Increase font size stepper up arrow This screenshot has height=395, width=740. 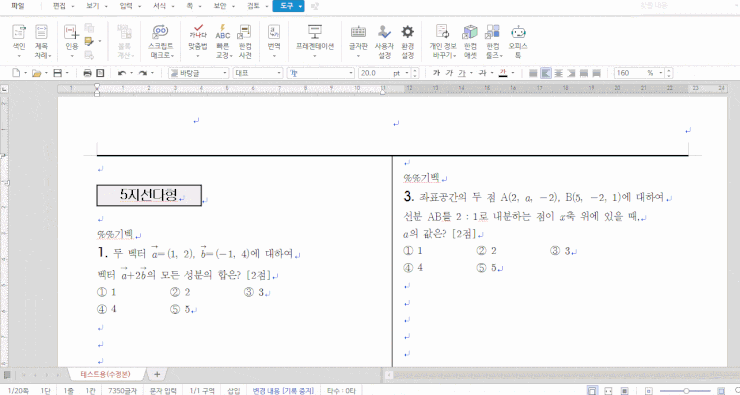click(x=415, y=71)
